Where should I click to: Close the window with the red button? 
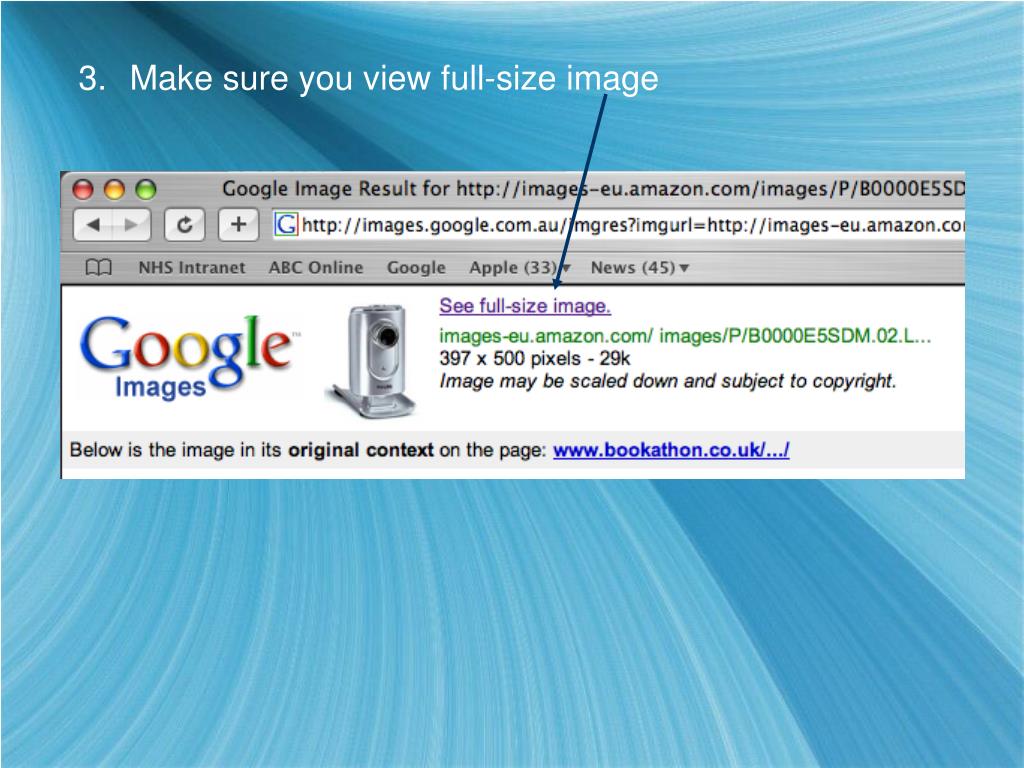[x=83, y=189]
